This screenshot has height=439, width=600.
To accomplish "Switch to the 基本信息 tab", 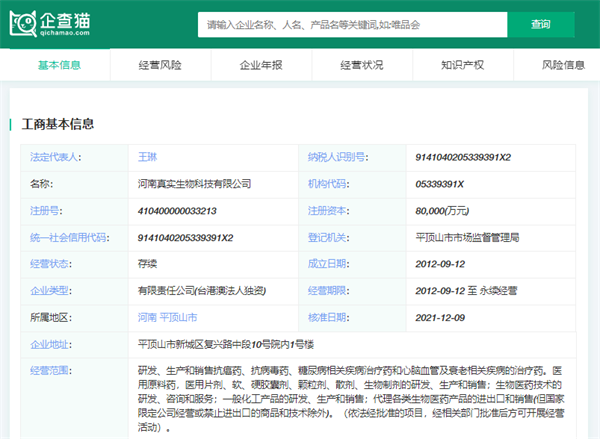I will pos(59,65).
